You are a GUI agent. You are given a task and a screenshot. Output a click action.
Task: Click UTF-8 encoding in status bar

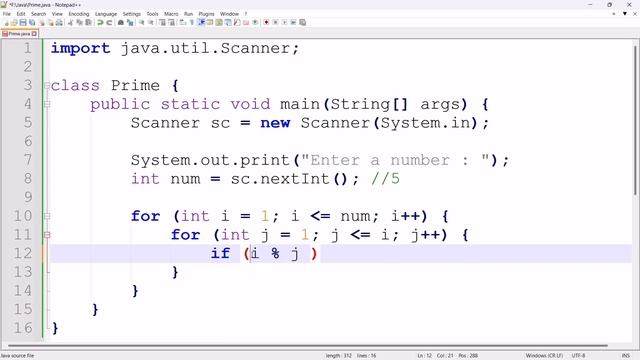pos(578,356)
